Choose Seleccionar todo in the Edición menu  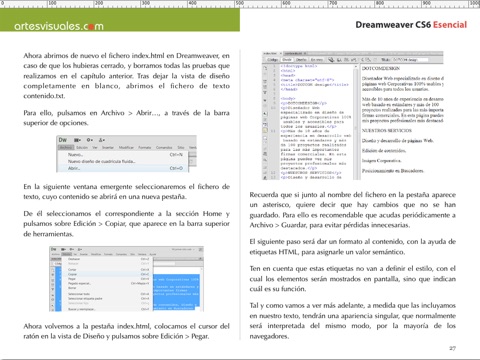click(107, 294)
